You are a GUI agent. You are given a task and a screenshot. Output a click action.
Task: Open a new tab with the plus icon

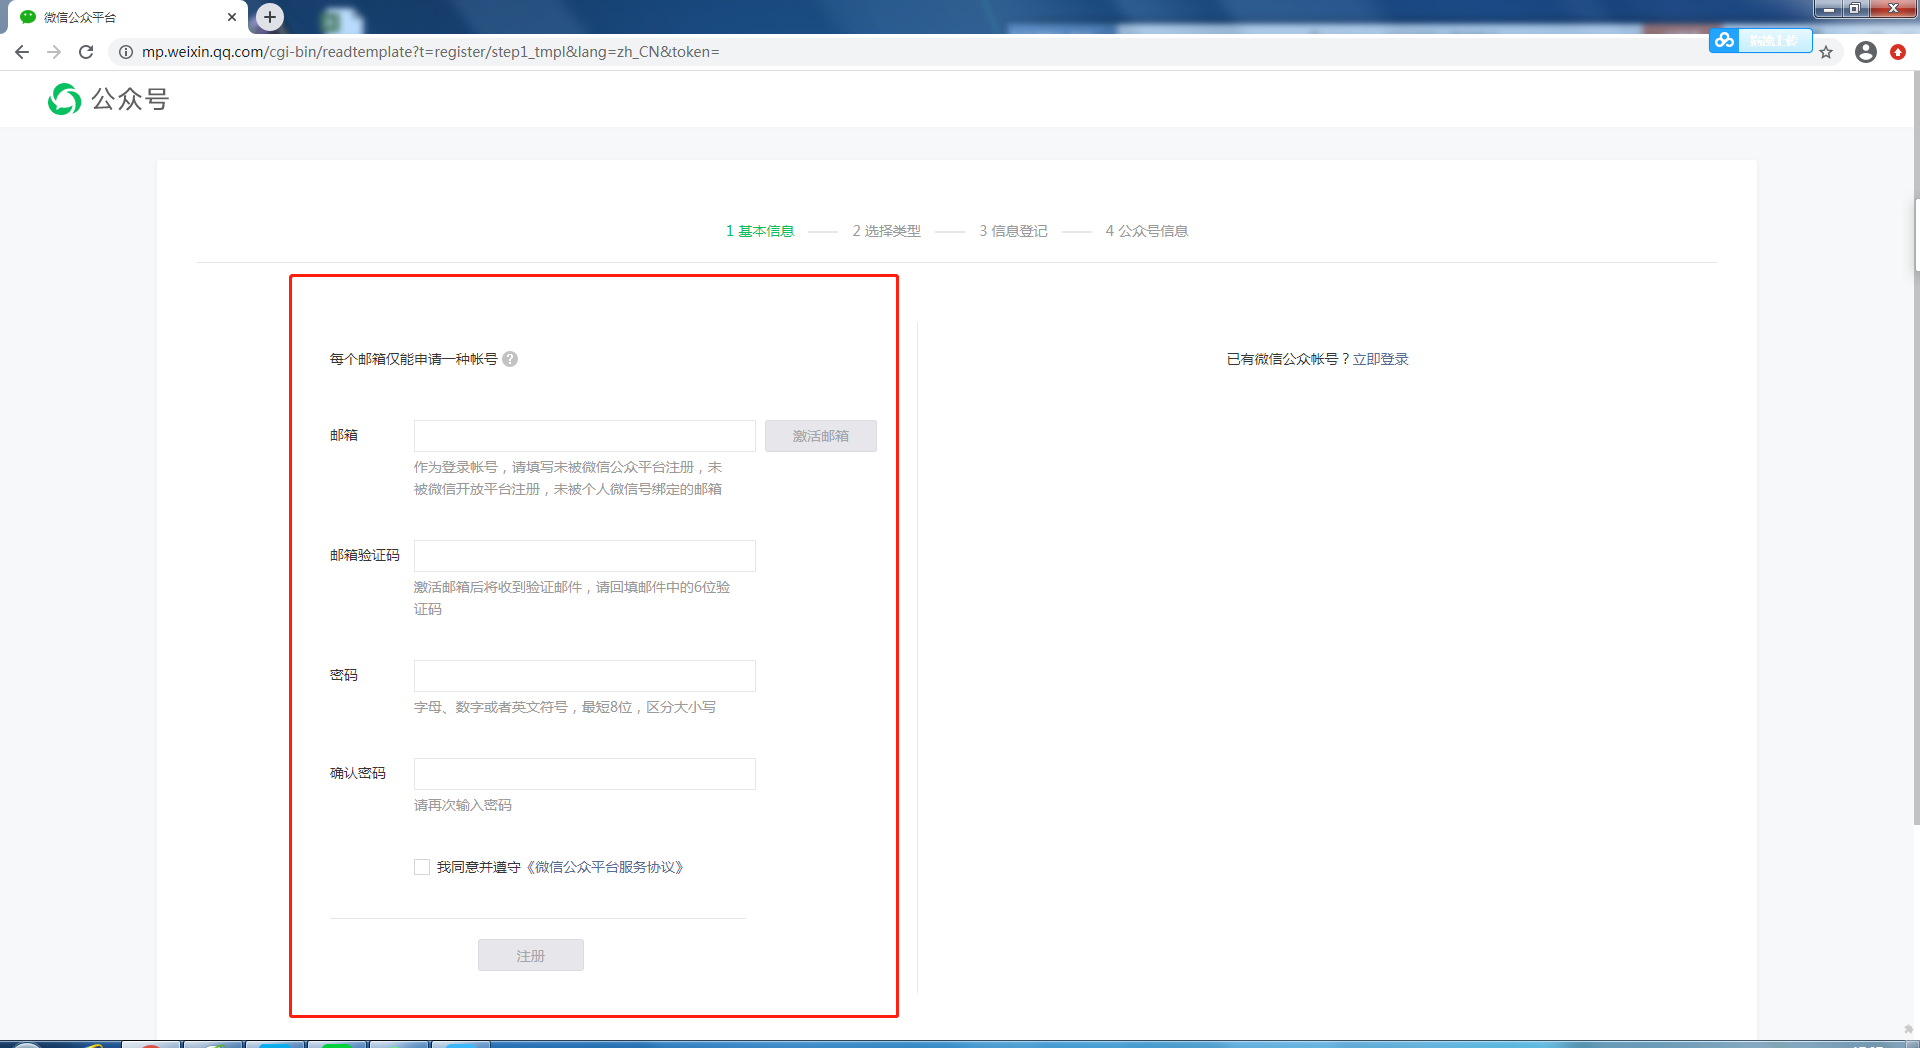(270, 17)
